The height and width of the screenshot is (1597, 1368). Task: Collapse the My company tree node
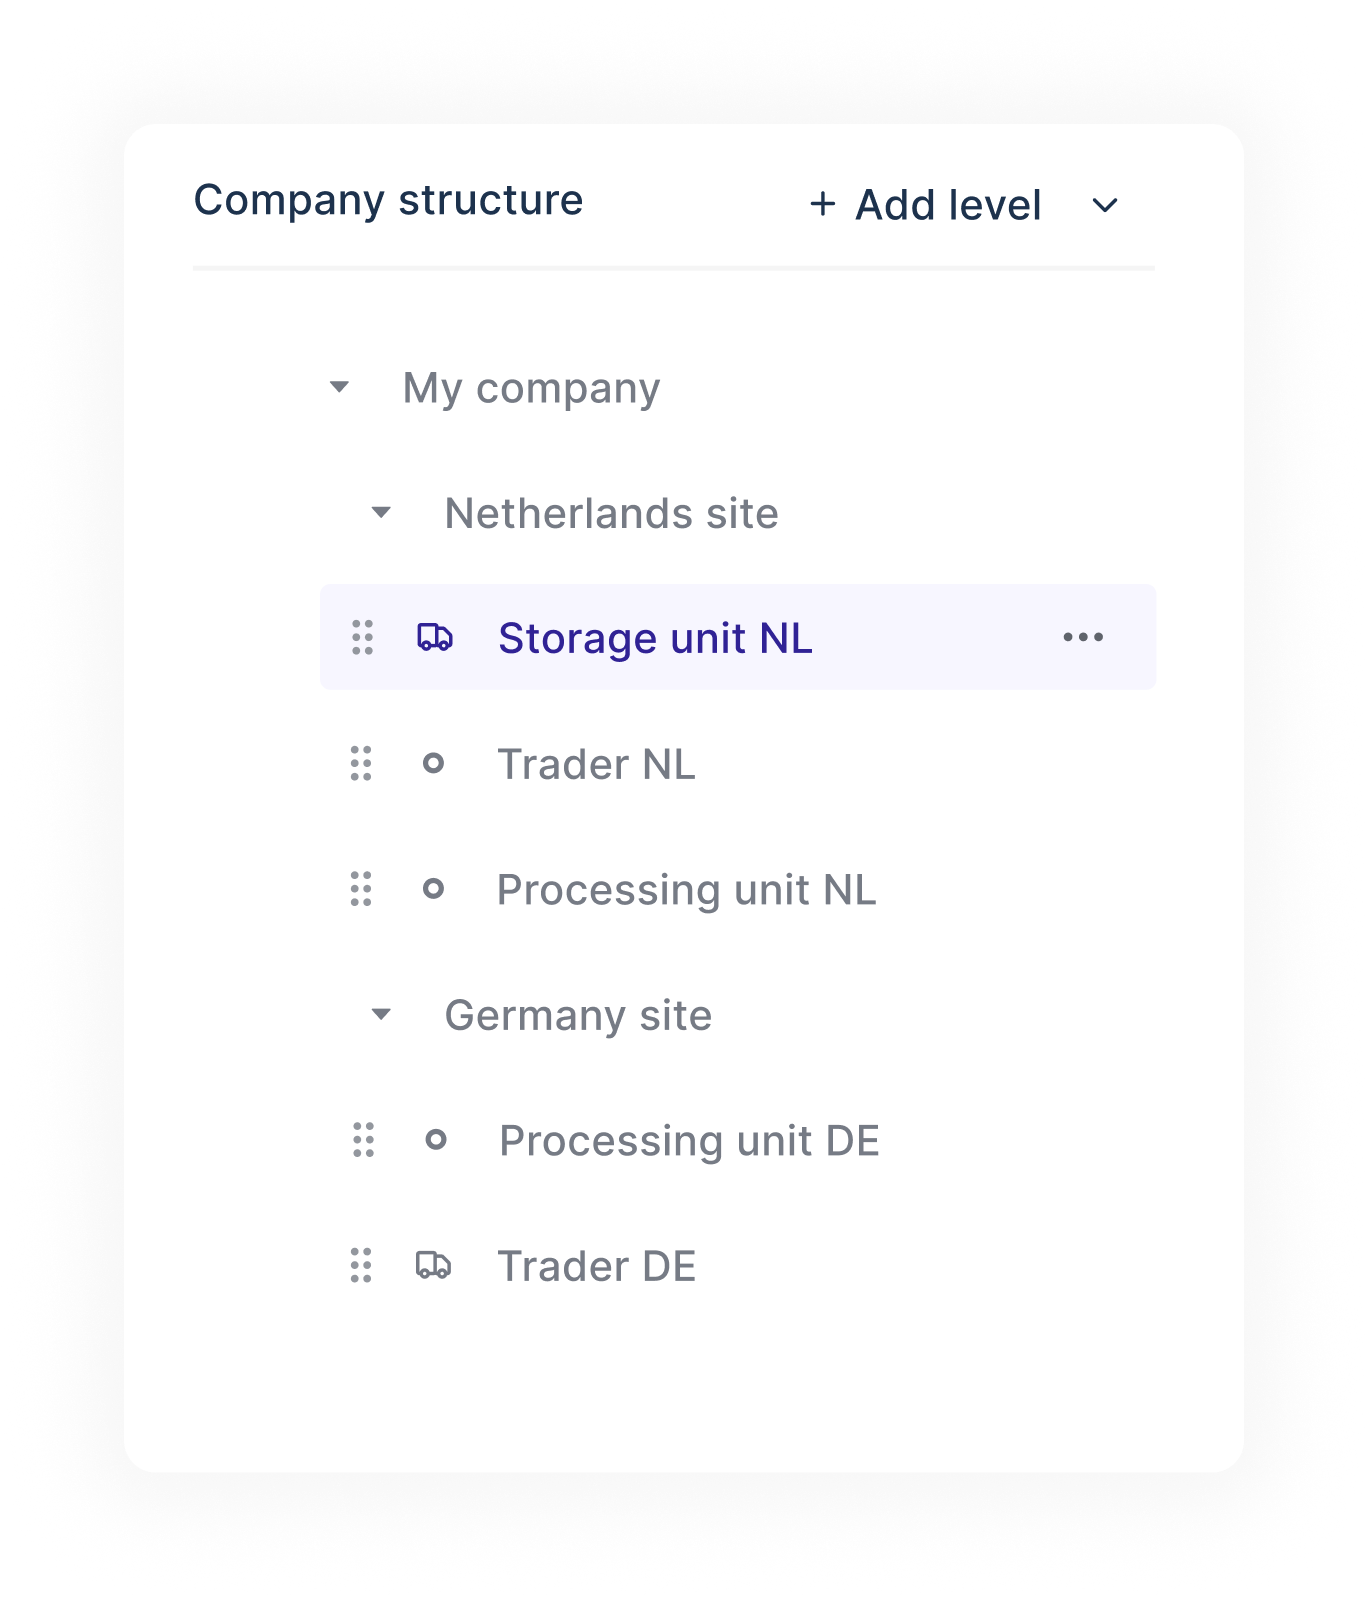[x=339, y=387]
